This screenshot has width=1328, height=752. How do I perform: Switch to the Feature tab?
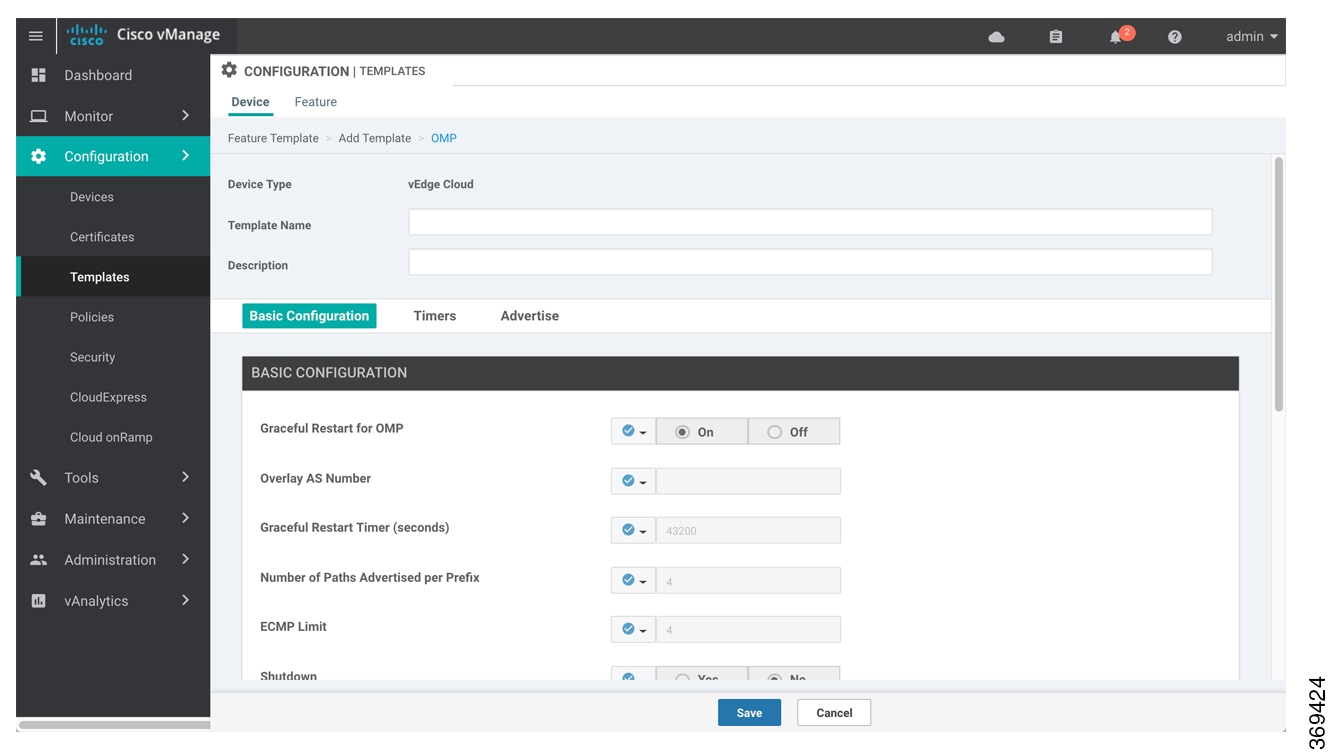point(316,102)
